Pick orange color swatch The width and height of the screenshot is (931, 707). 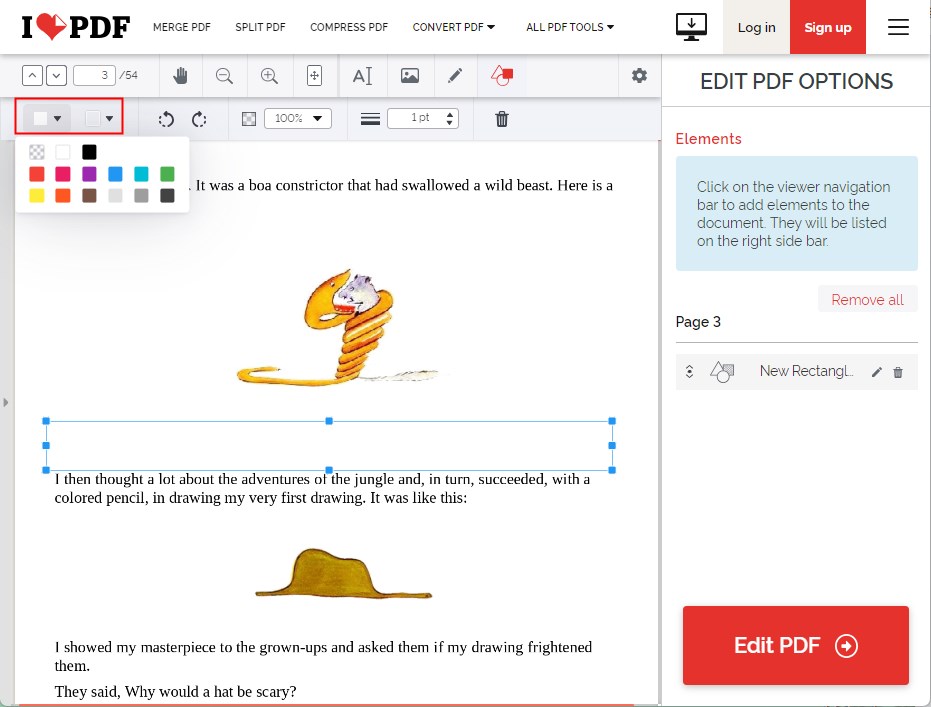63,195
